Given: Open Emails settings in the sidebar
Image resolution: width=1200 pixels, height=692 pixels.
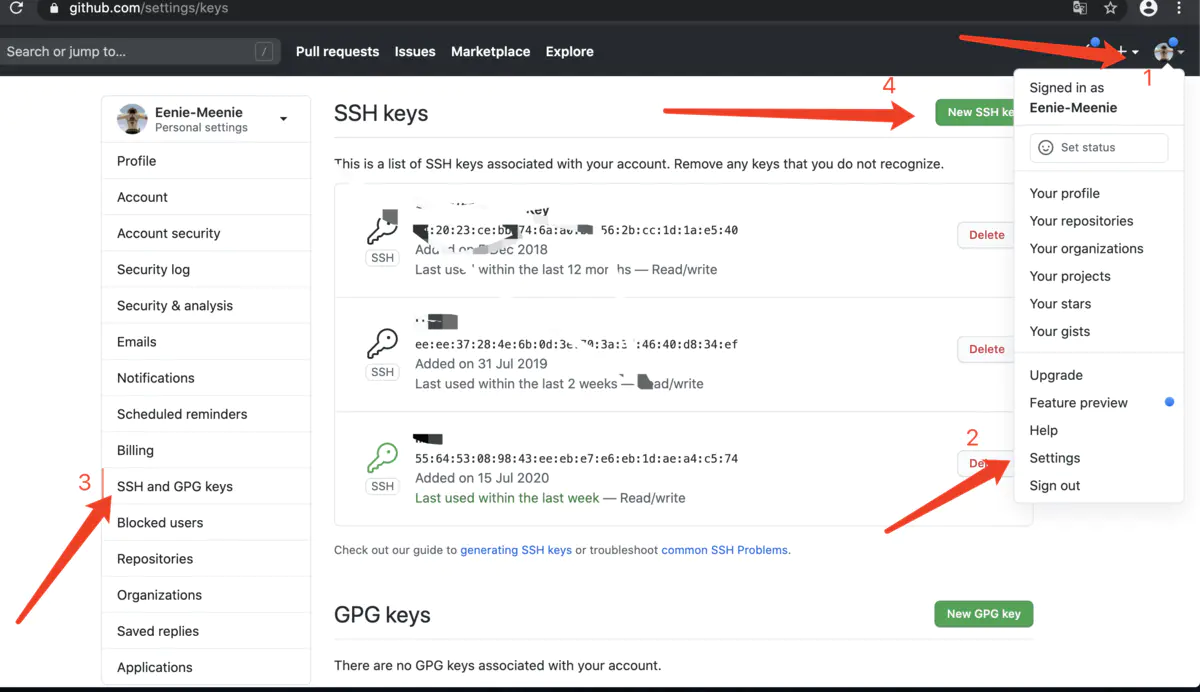Looking at the screenshot, I should coord(206,341).
